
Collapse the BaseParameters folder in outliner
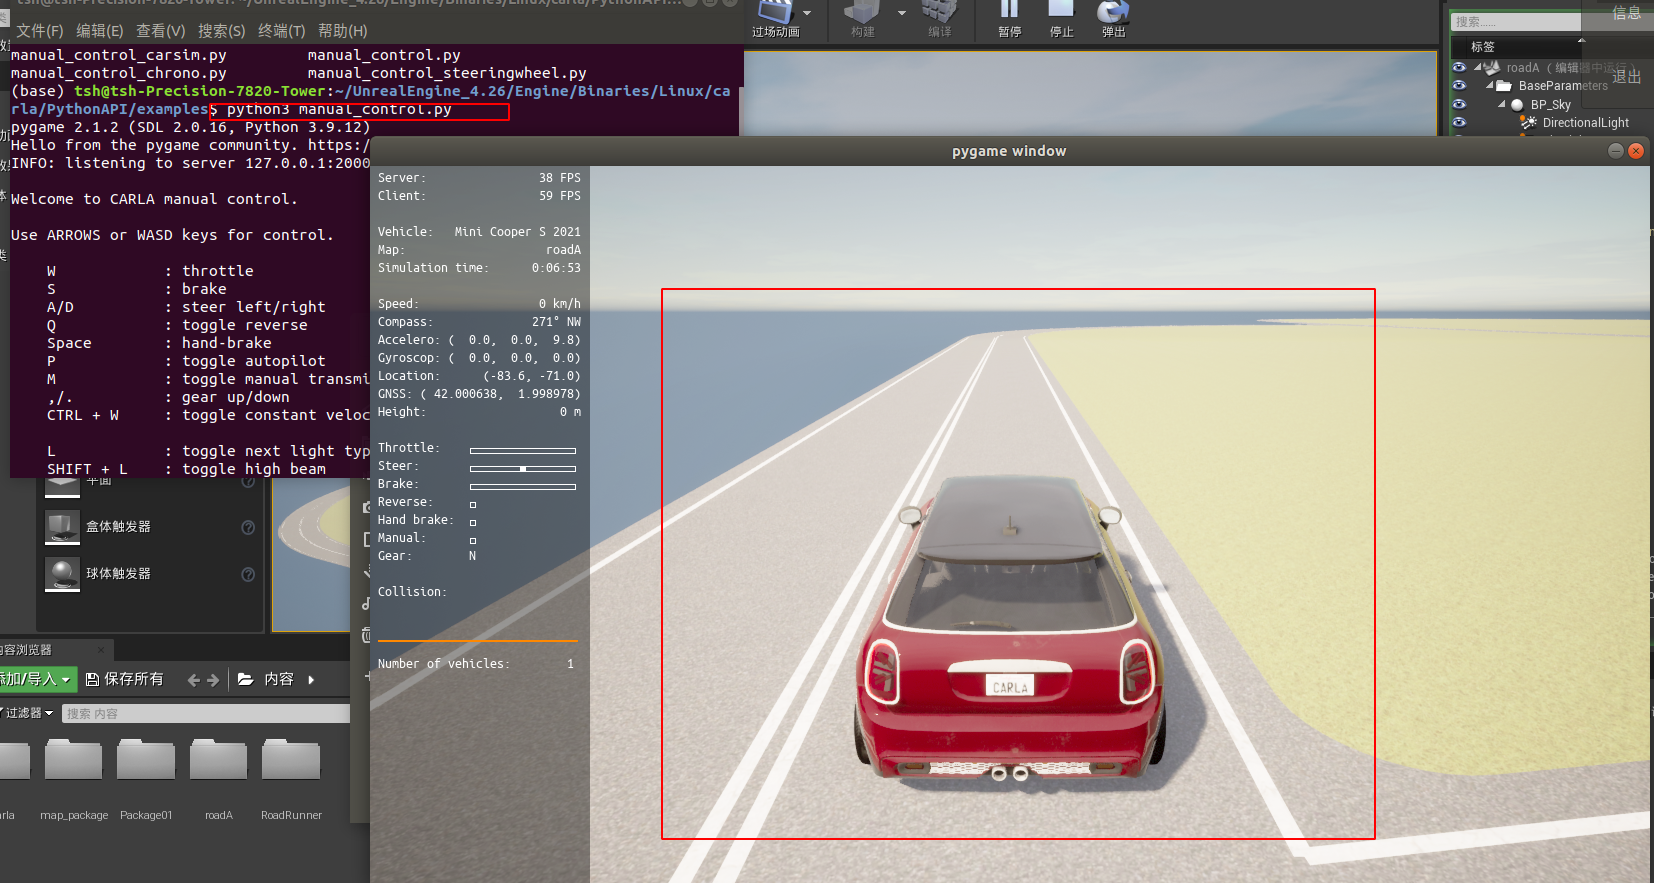[1489, 86]
